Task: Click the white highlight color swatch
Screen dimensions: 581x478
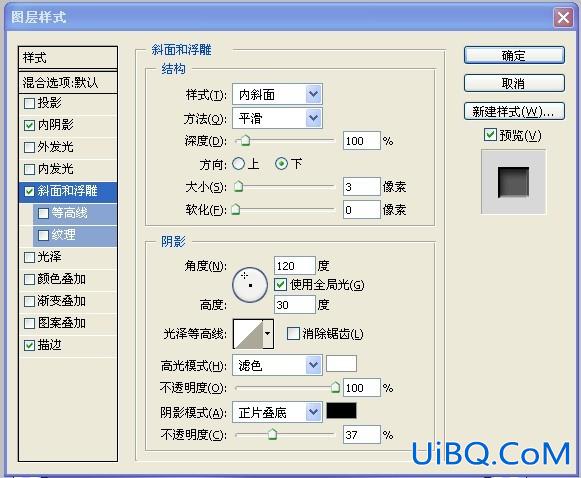Action: (341, 364)
